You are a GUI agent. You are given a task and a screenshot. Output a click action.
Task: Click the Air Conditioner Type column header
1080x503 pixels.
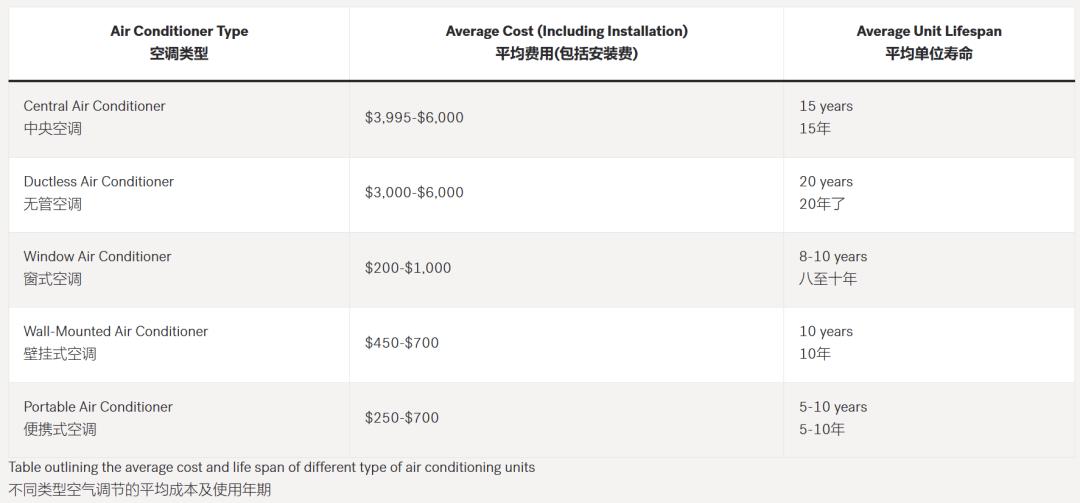pyautogui.click(x=179, y=32)
